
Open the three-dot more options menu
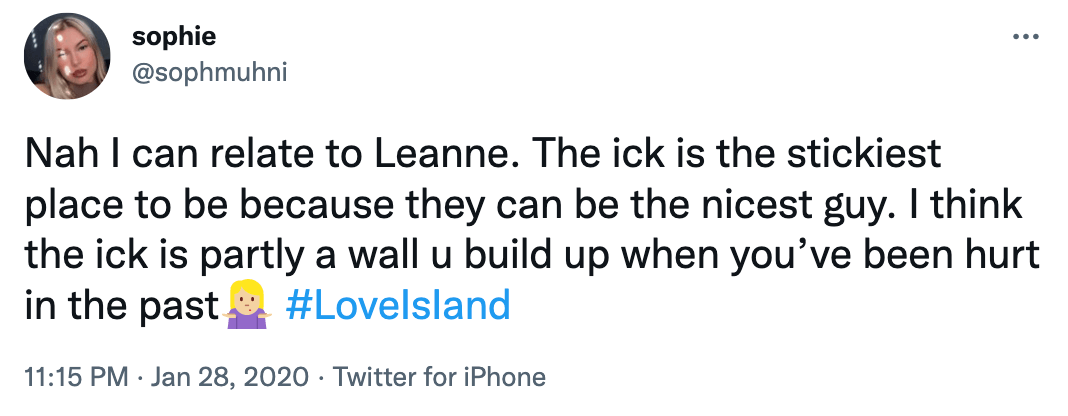click(1027, 37)
